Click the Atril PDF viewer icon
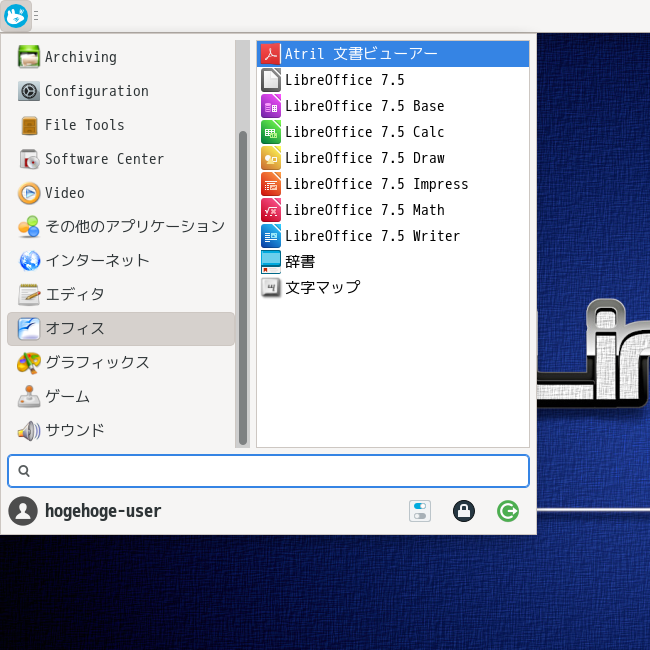This screenshot has width=650, height=650. pyautogui.click(x=271, y=54)
